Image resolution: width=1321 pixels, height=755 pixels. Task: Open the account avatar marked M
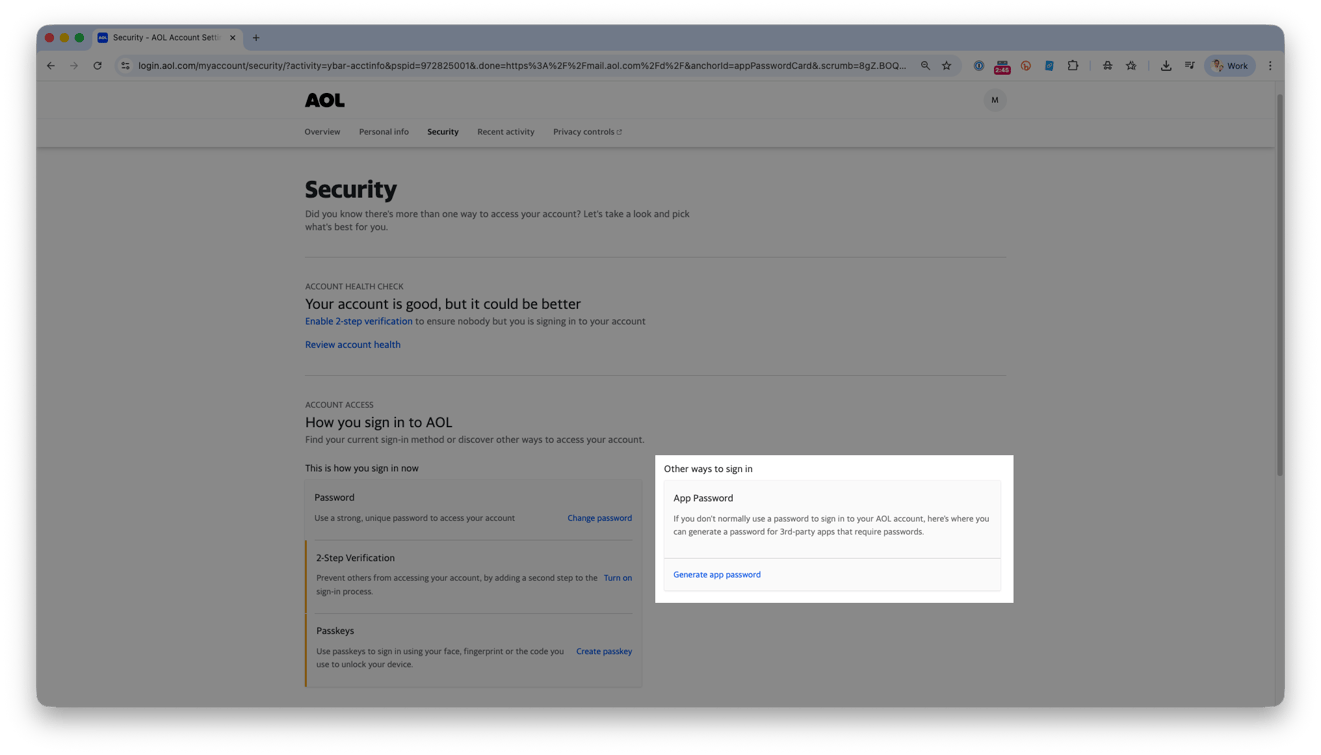pos(995,100)
